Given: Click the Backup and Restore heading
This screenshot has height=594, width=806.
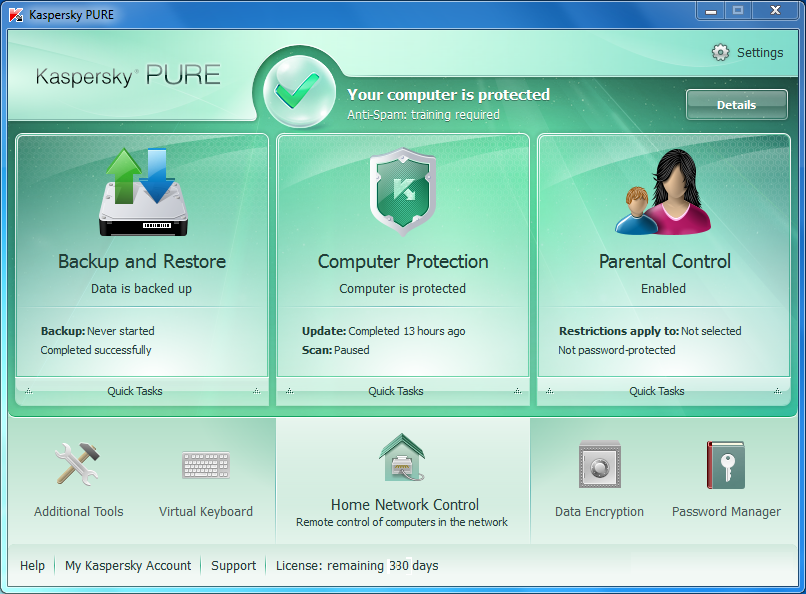Looking at the screenshot, I should [x=142, y=262].
